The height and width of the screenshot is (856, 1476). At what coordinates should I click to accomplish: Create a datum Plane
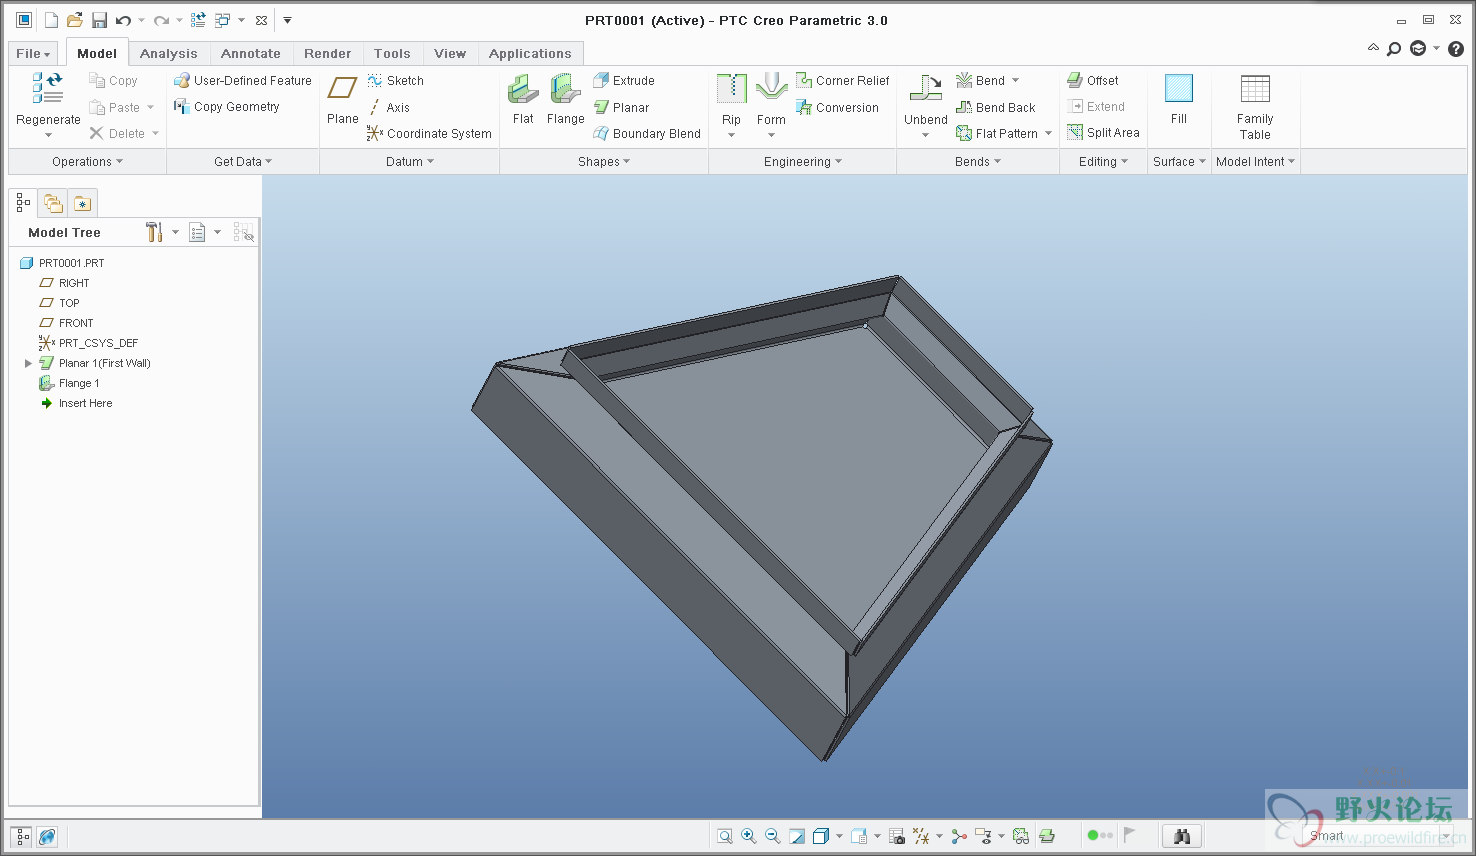coord(342,100)
